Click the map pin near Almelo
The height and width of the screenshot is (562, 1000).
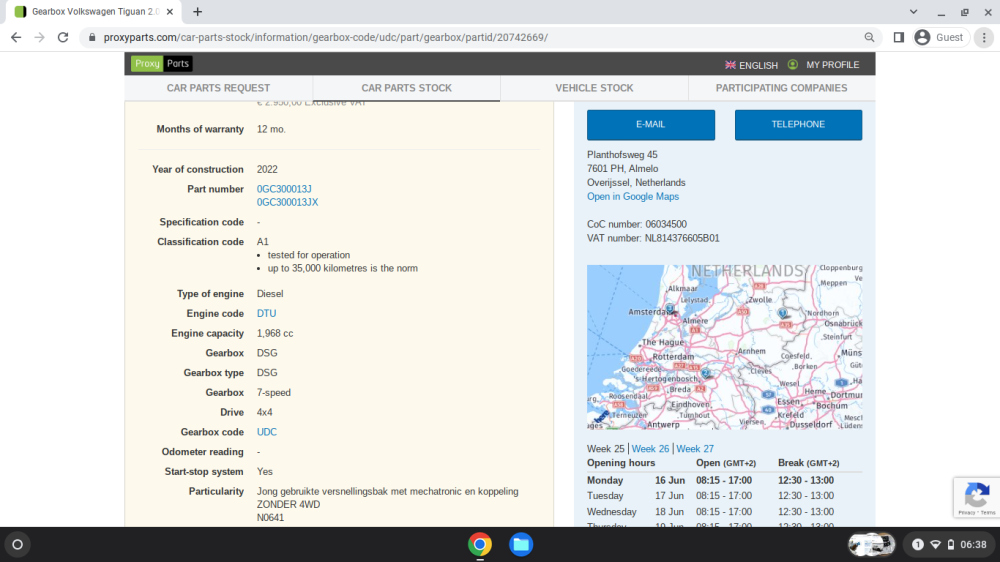click(x=783, y=313)
